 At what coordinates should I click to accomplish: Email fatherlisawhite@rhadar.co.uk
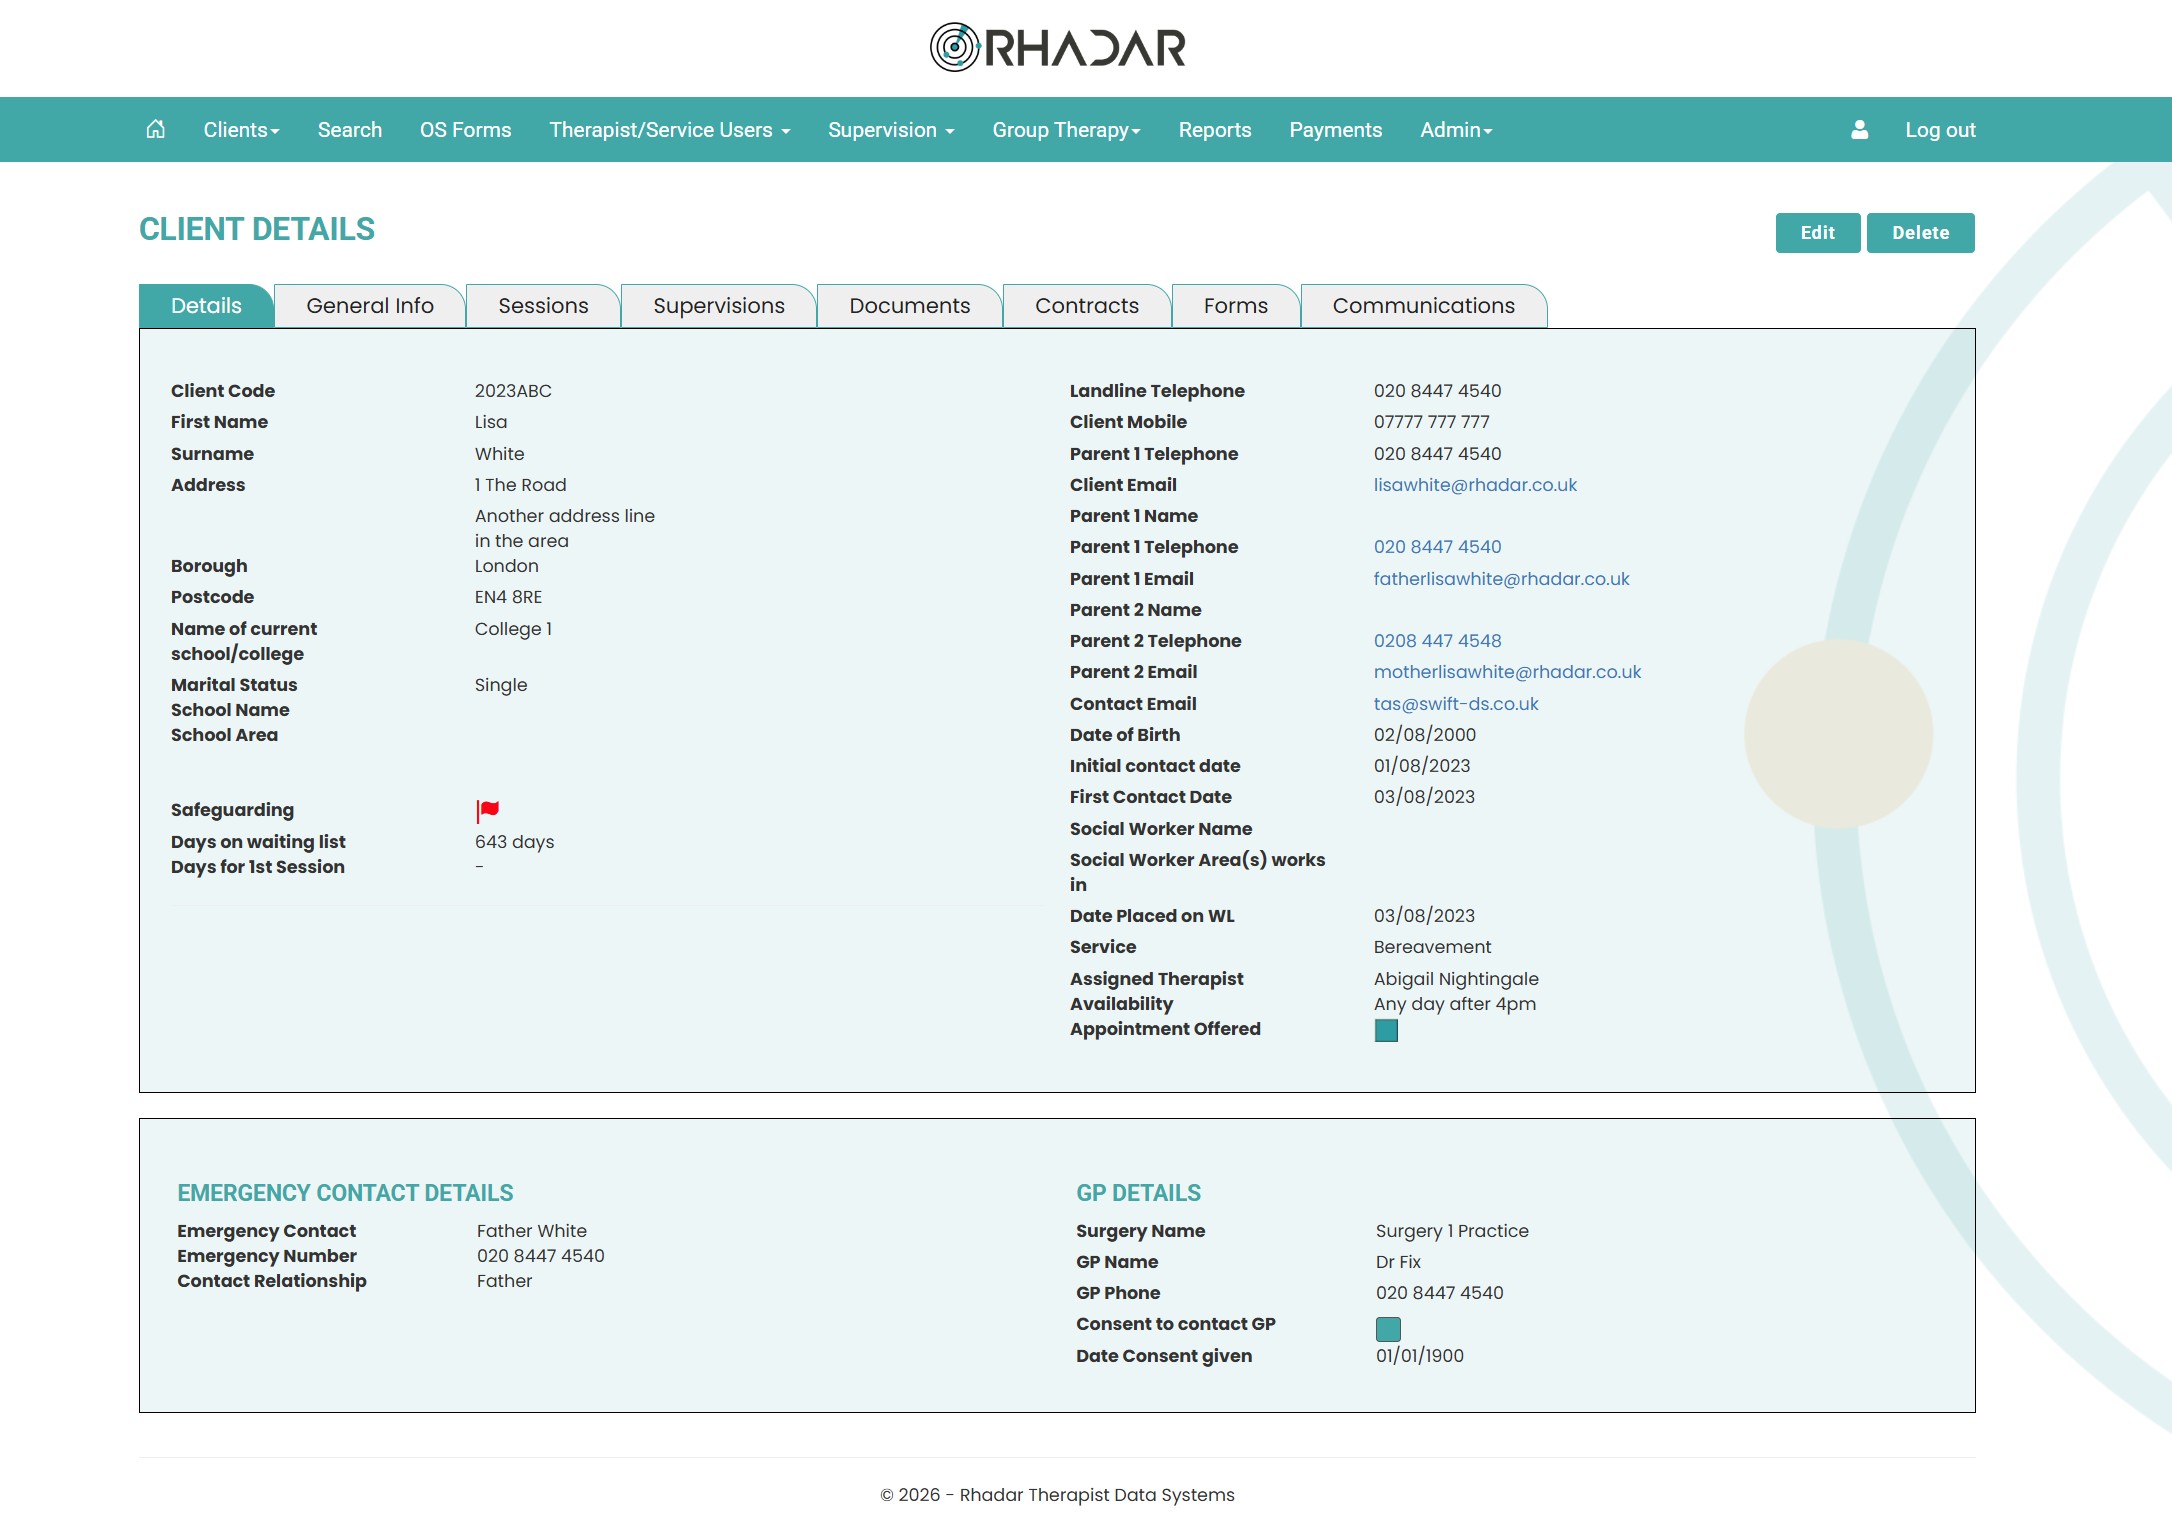tap(1501, 579)
